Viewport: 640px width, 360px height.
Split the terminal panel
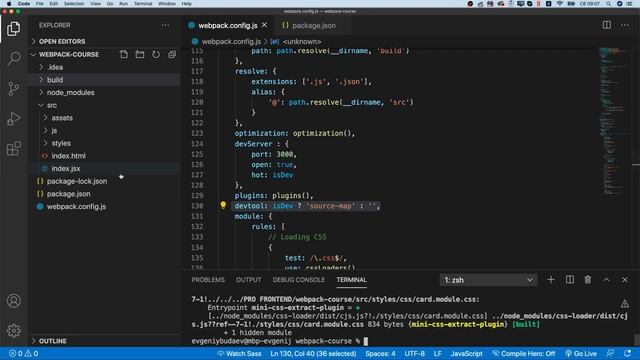[x=569, y=280]
